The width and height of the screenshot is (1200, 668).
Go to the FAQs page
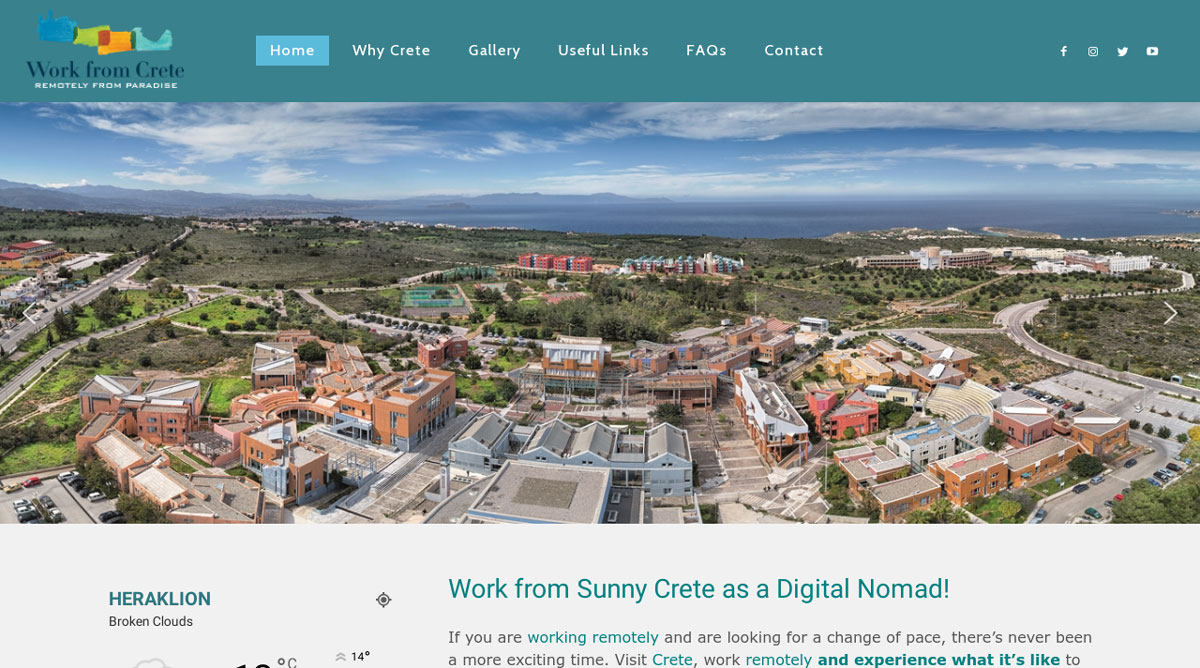(x=706, y=51)
